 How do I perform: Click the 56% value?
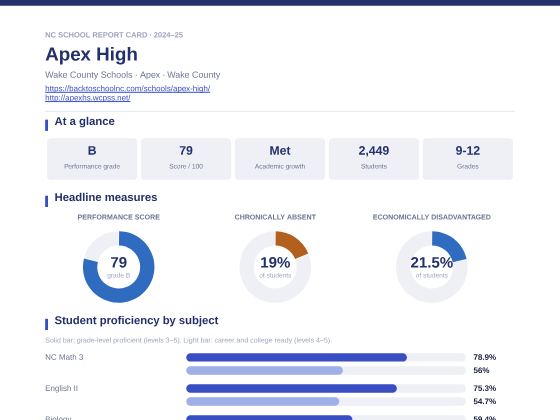[x=481, y=370]
